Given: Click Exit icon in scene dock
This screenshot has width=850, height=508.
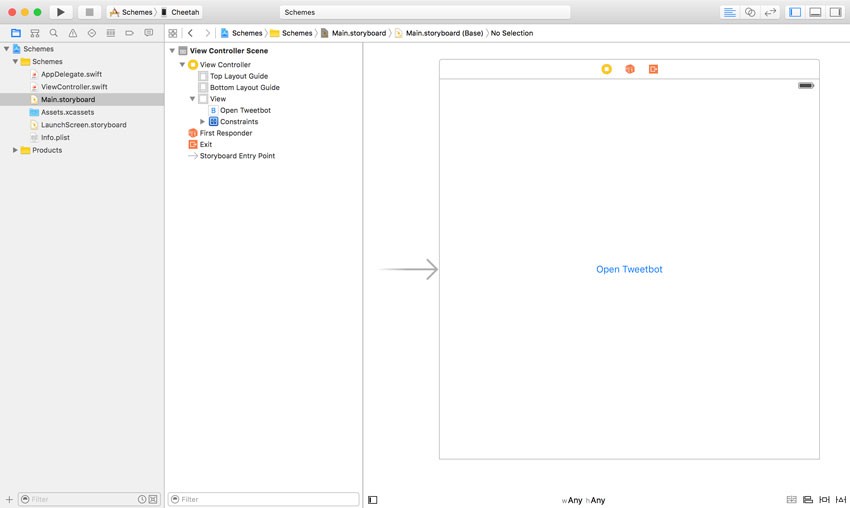Looking at the screenshot, I should (653, 69).
